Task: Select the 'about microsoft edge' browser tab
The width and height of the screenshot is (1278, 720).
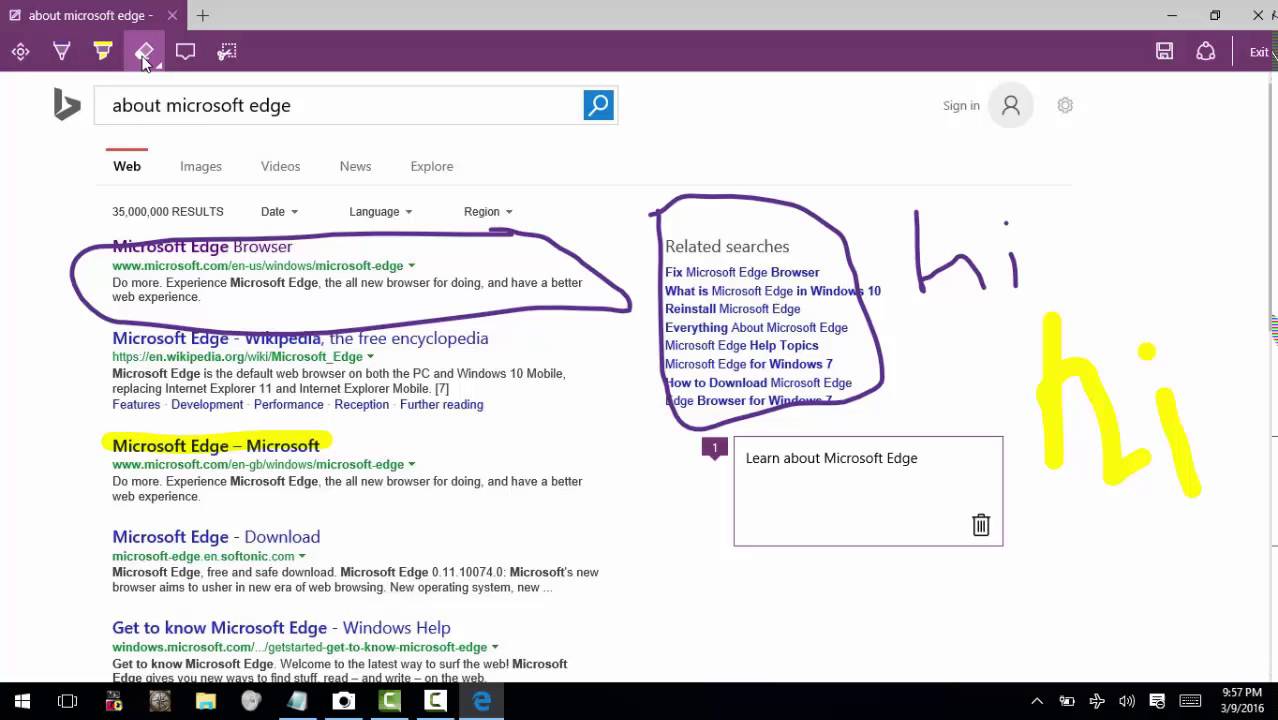Action: pyautogui.click(x=92, y=15)
